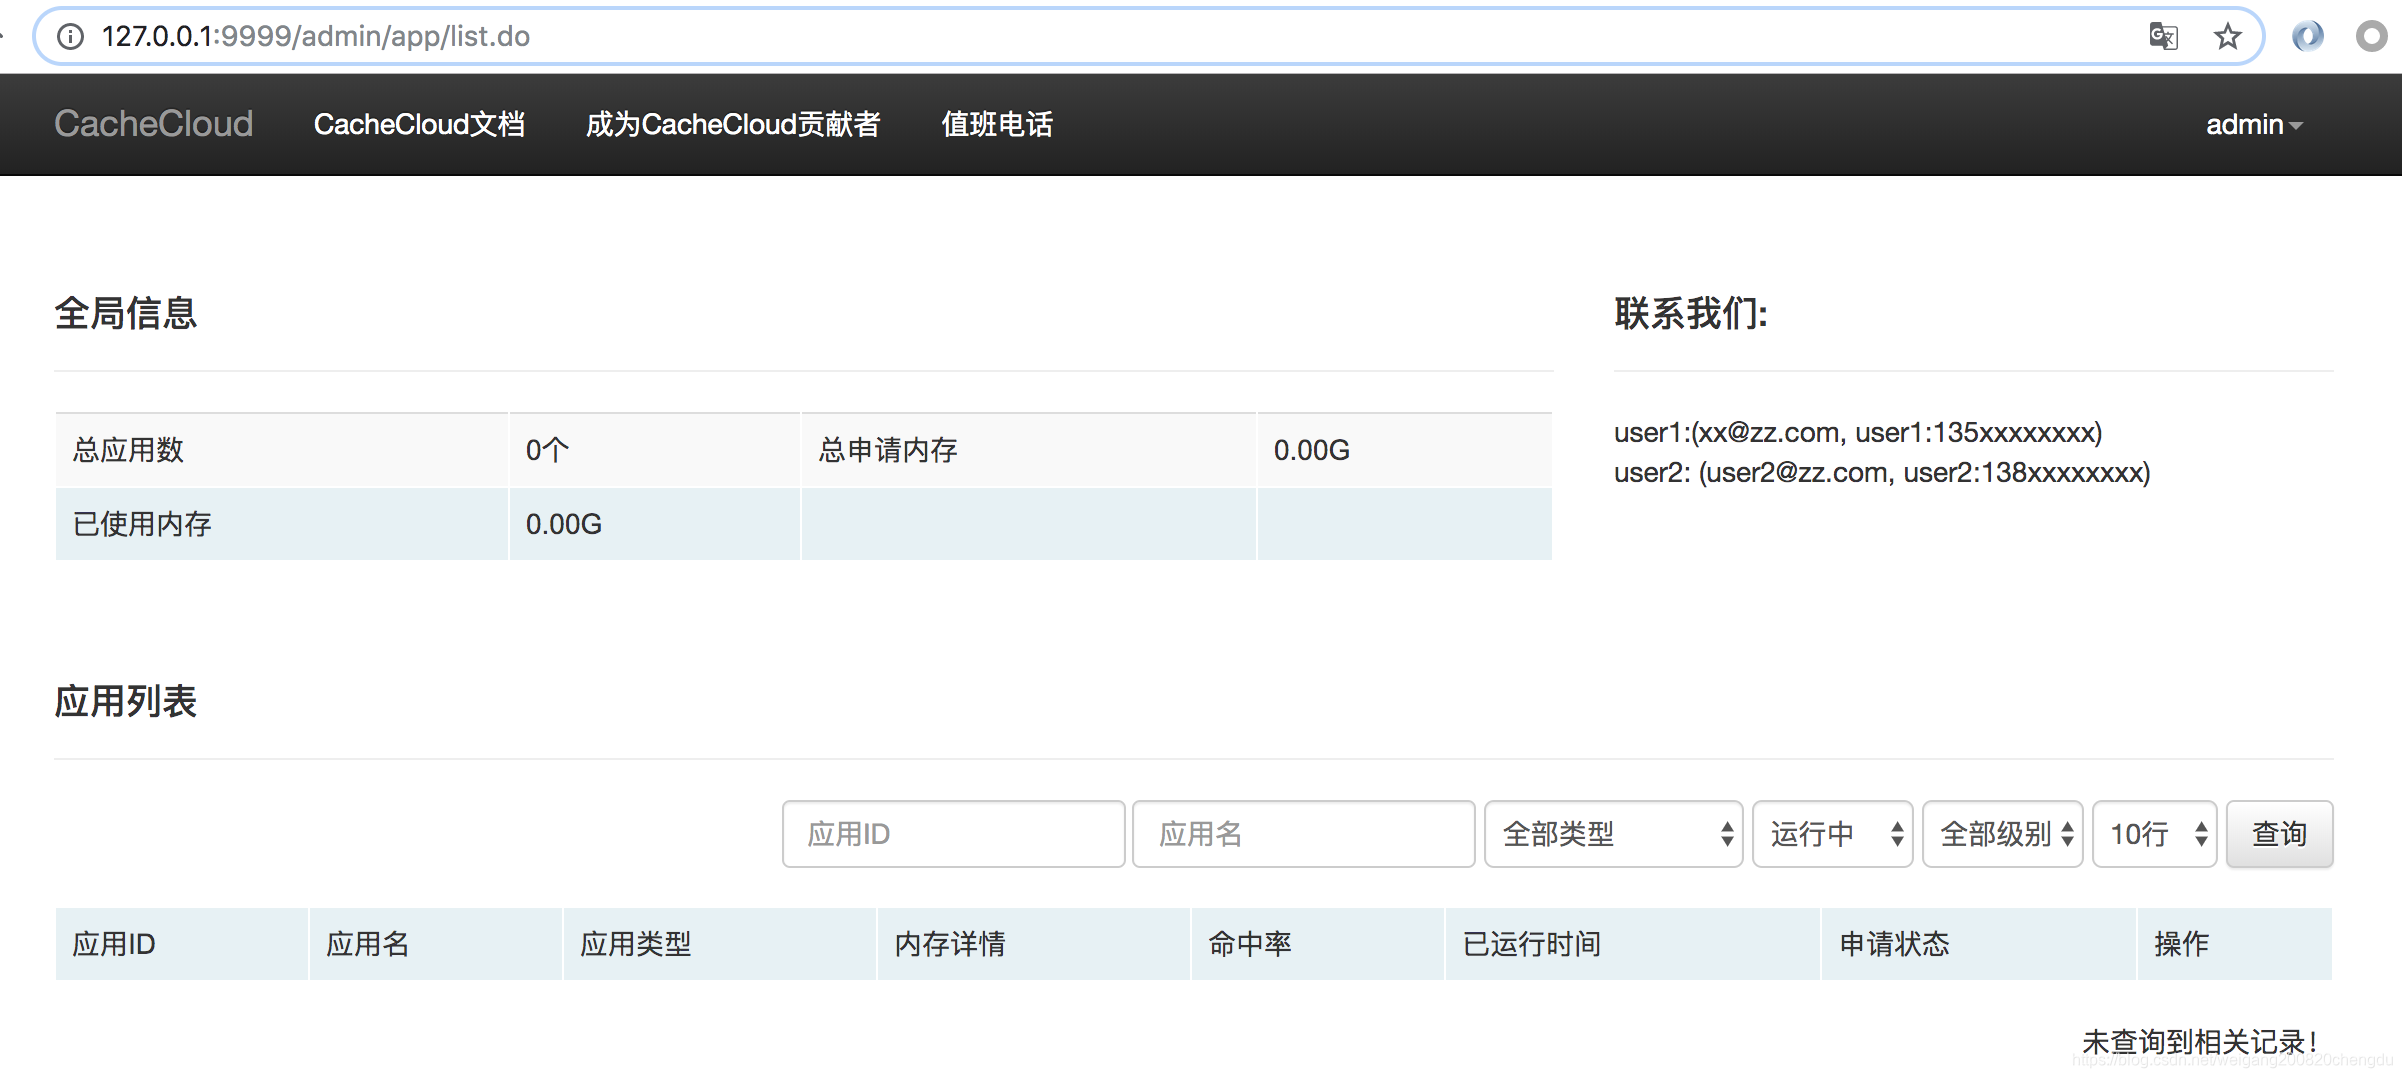This screenshot has width=2402, height=1078.
Task: Focus the 应用名 search field
Action: pos(1303,834)
